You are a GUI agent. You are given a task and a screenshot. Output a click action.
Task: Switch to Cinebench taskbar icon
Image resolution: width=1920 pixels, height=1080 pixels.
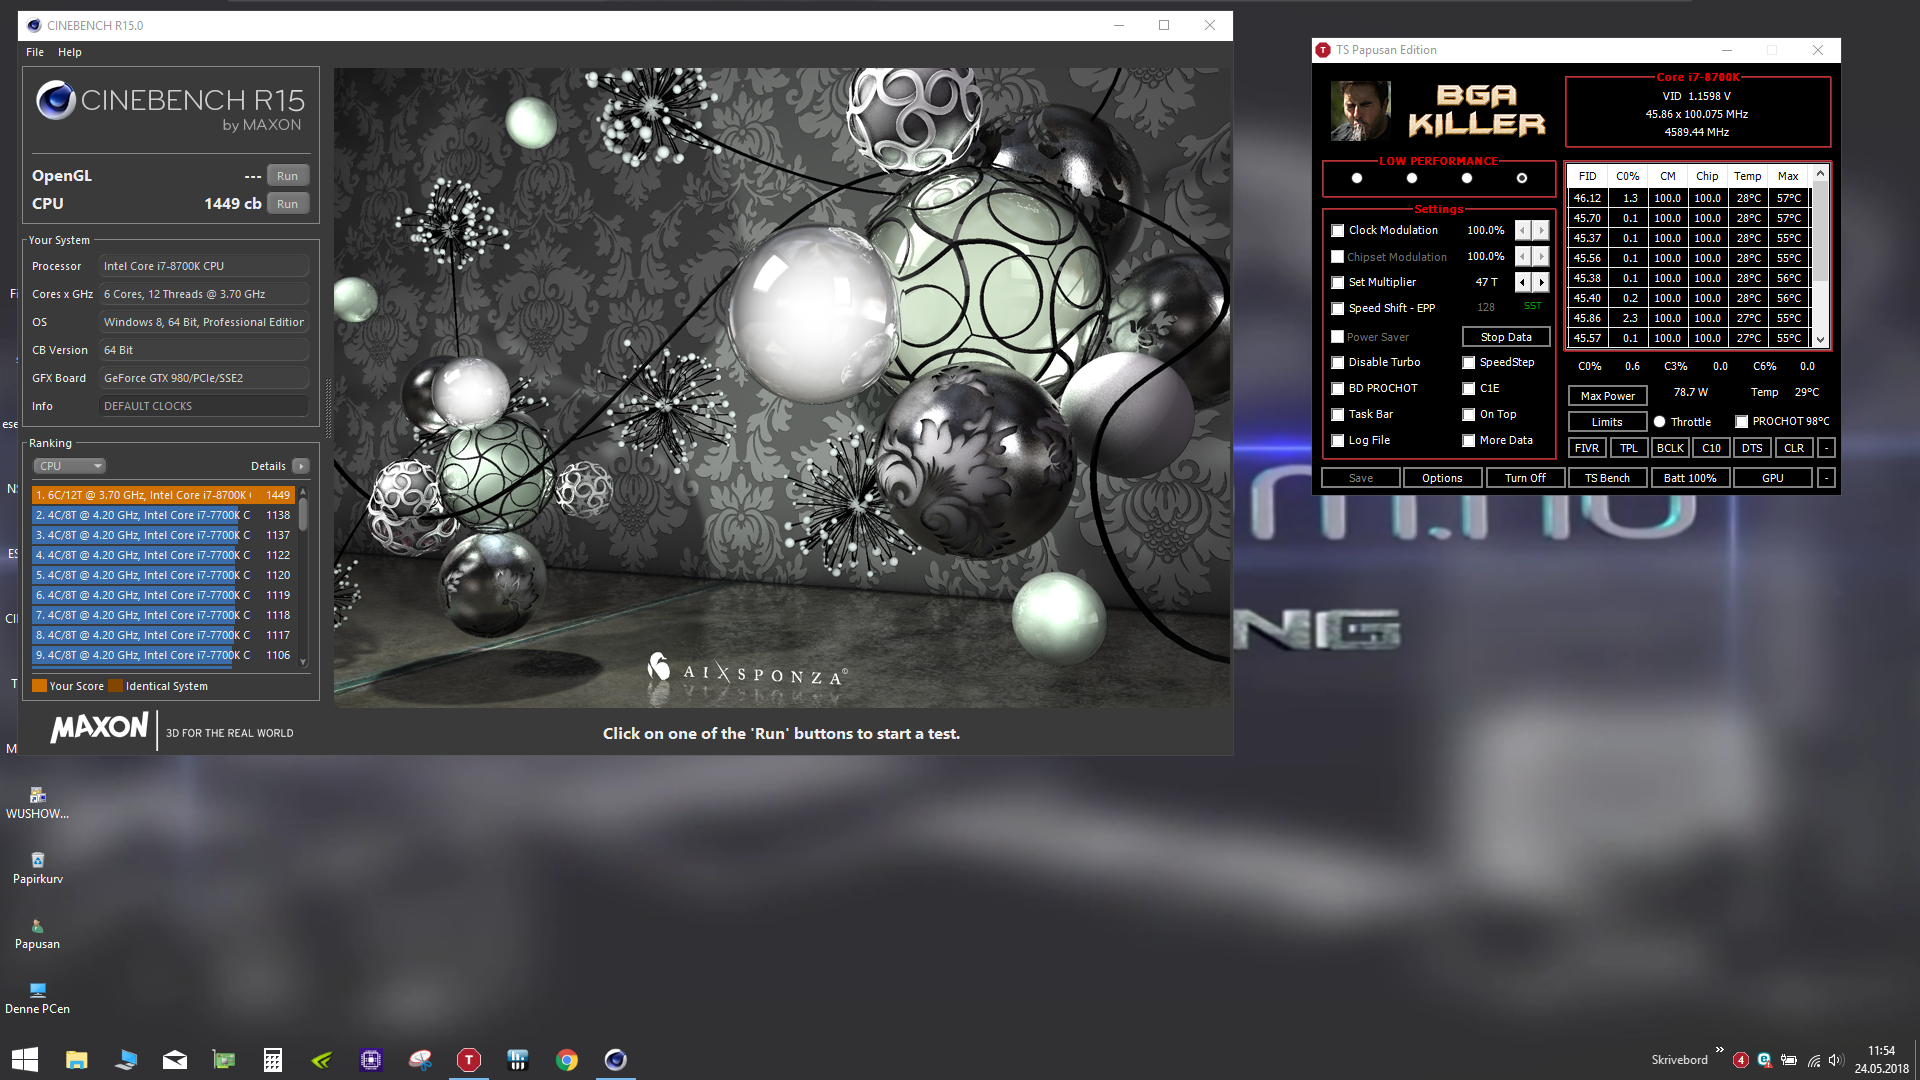615,1060
